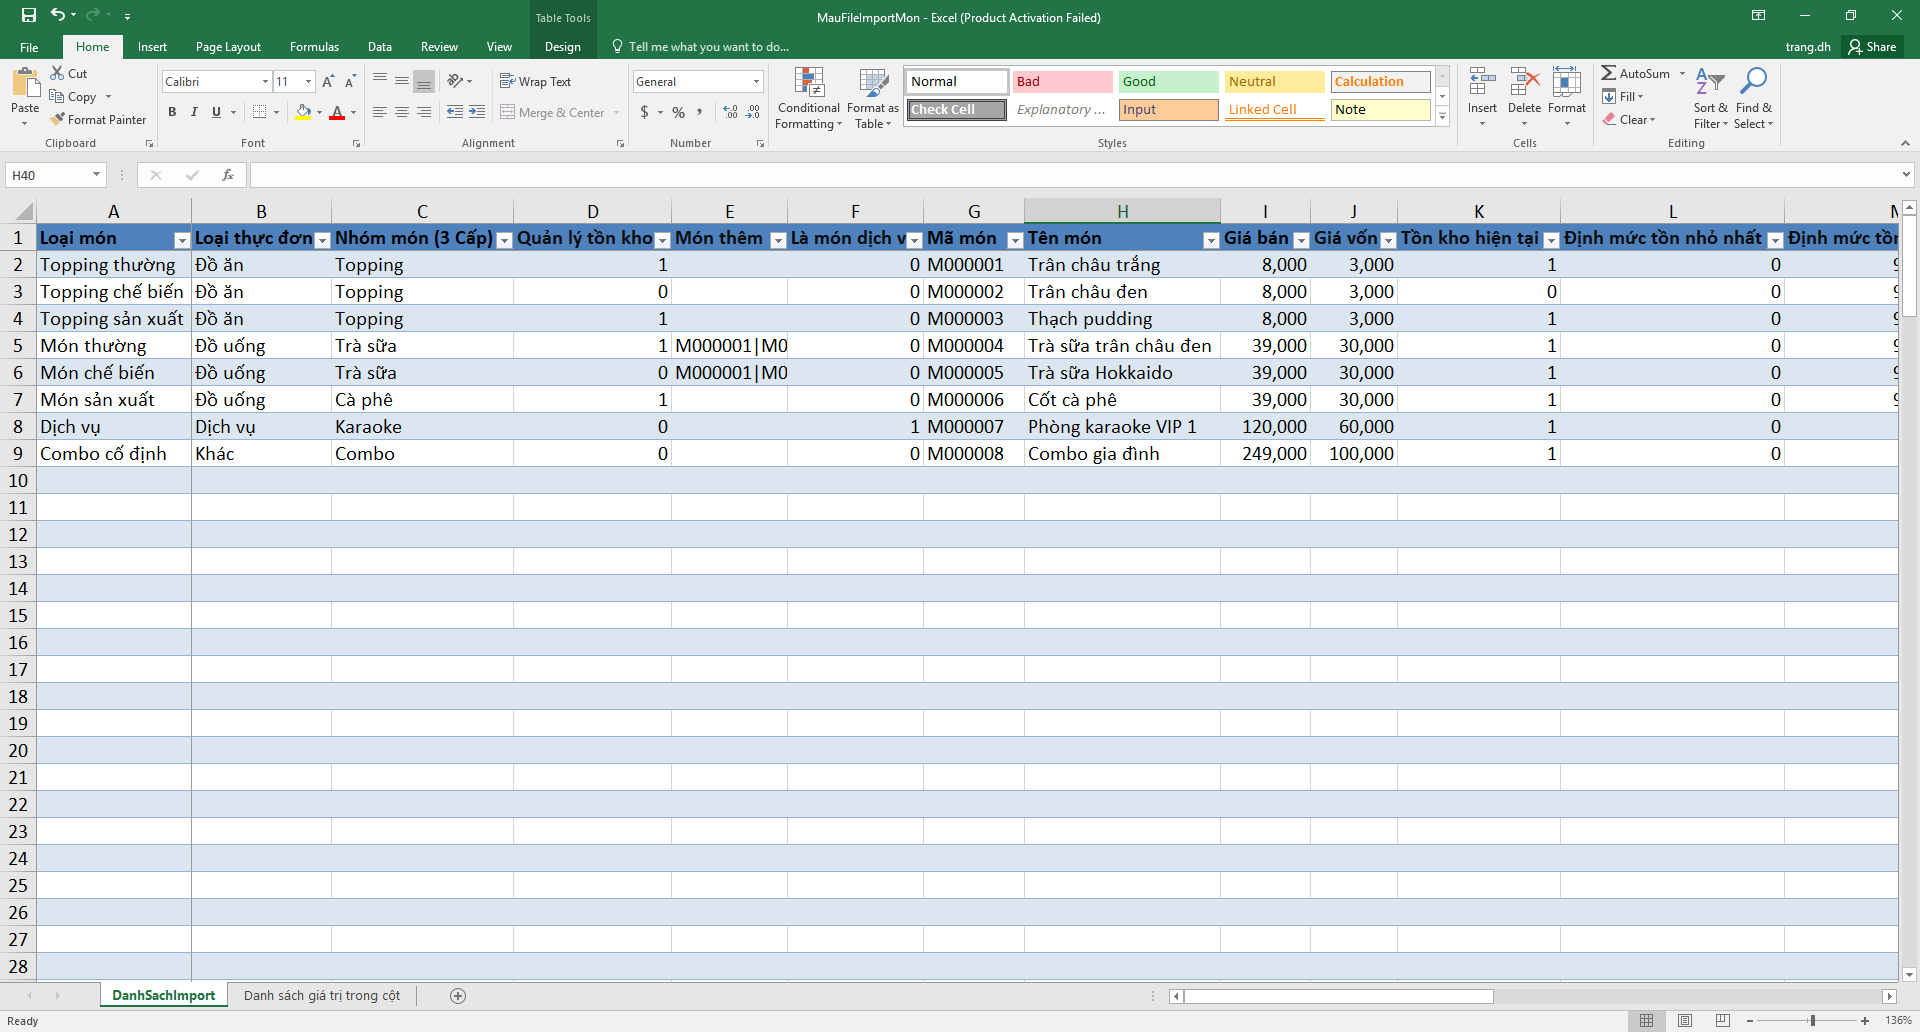Expand the font name Calibri dropdown

(x=265, y=82)
